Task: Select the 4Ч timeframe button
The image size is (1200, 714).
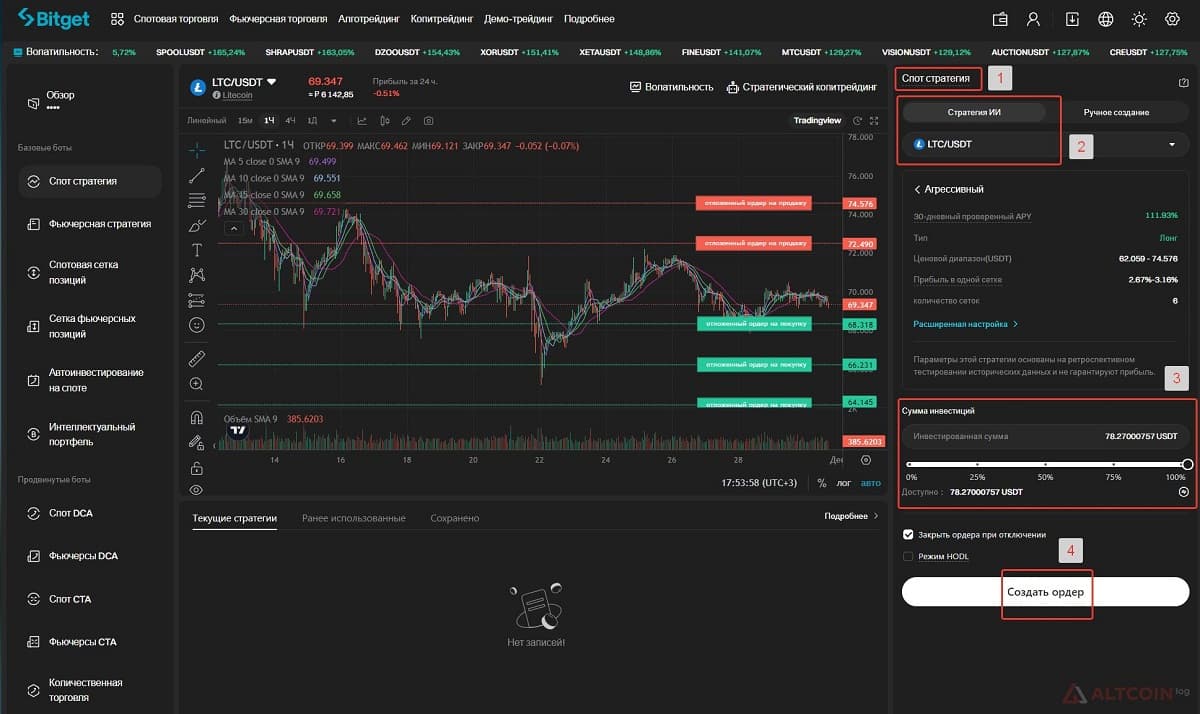Action: point(290,121)
